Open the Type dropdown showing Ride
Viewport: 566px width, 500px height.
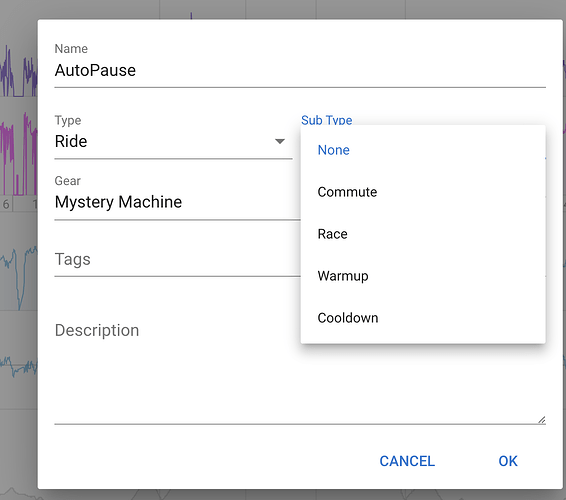pos(173,141)
